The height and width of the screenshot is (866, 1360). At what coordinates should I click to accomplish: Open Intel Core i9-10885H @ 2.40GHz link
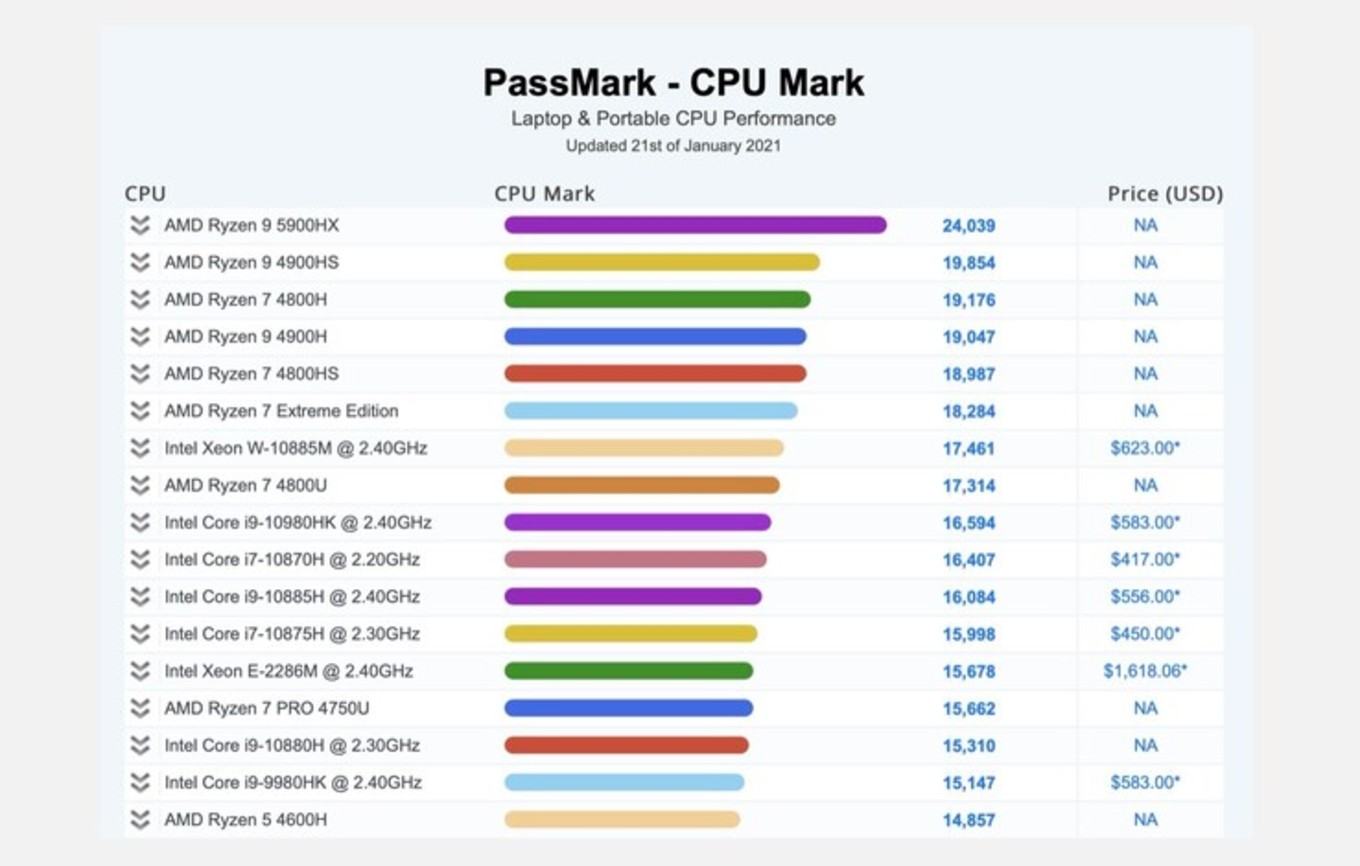pos(292,596)
